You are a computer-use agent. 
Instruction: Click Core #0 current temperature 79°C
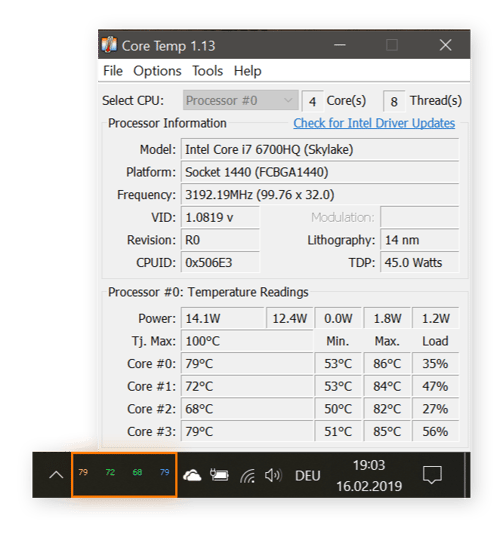pyautogui.click(x=247, y=363)
